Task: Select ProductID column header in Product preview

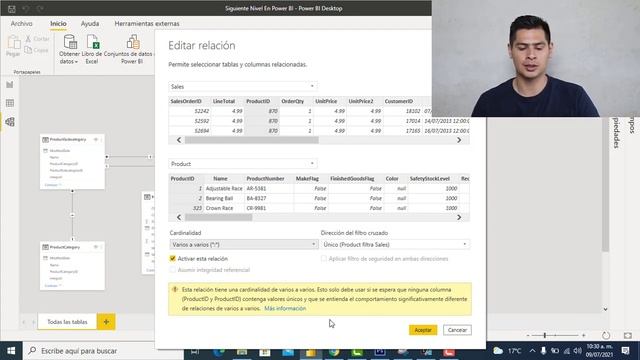Action: click(186, 178)
